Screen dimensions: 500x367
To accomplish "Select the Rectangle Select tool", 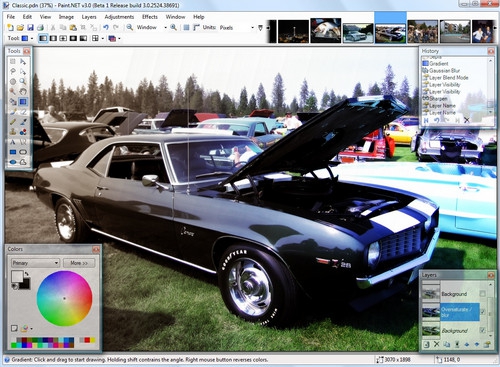I will coord(13,62).
